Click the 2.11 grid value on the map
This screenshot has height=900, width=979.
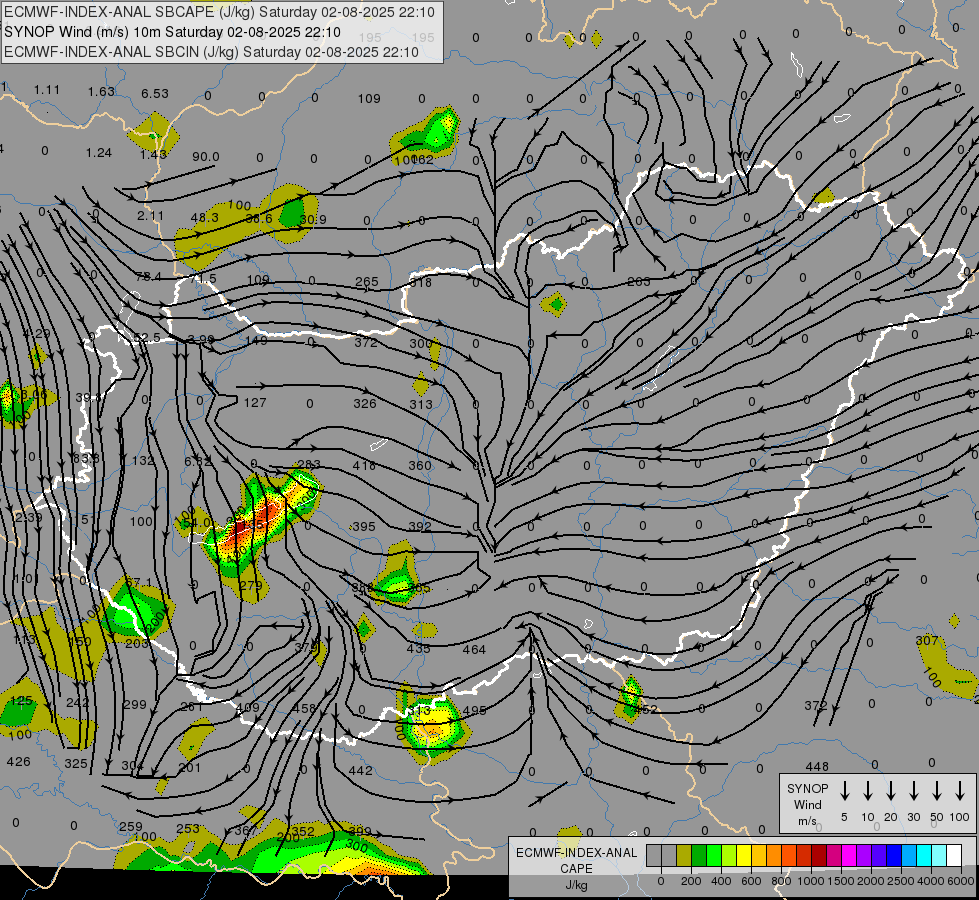[x=150, y=215]
